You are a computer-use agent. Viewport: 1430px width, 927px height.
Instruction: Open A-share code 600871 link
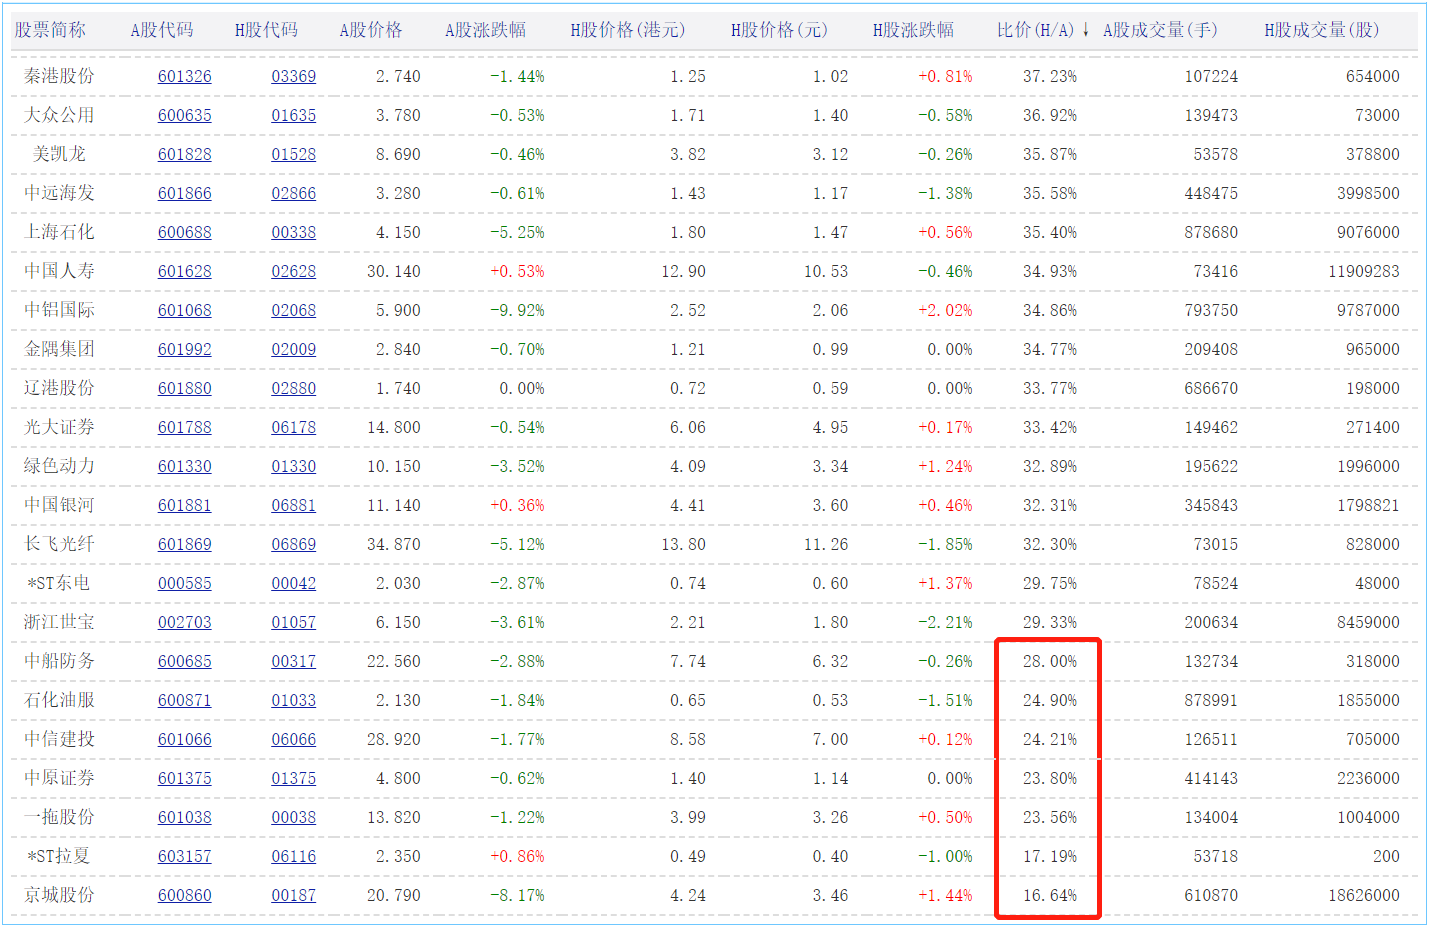[185, 700]
